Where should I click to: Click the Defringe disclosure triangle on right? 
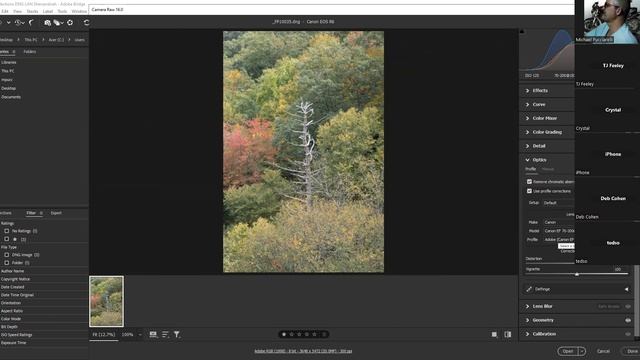[x=627, y=289]
